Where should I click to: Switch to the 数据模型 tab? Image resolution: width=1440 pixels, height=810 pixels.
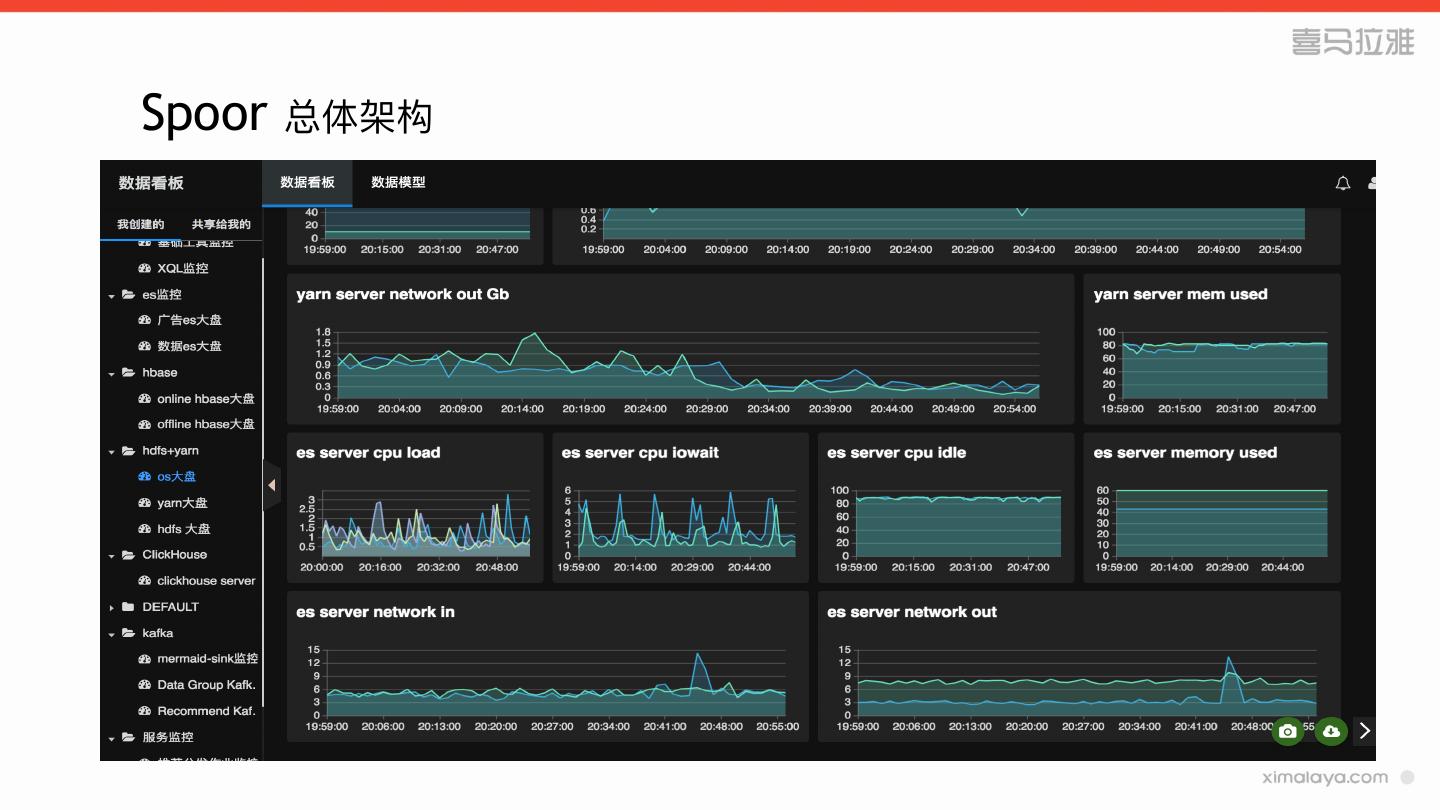click(x=398, y=182)
